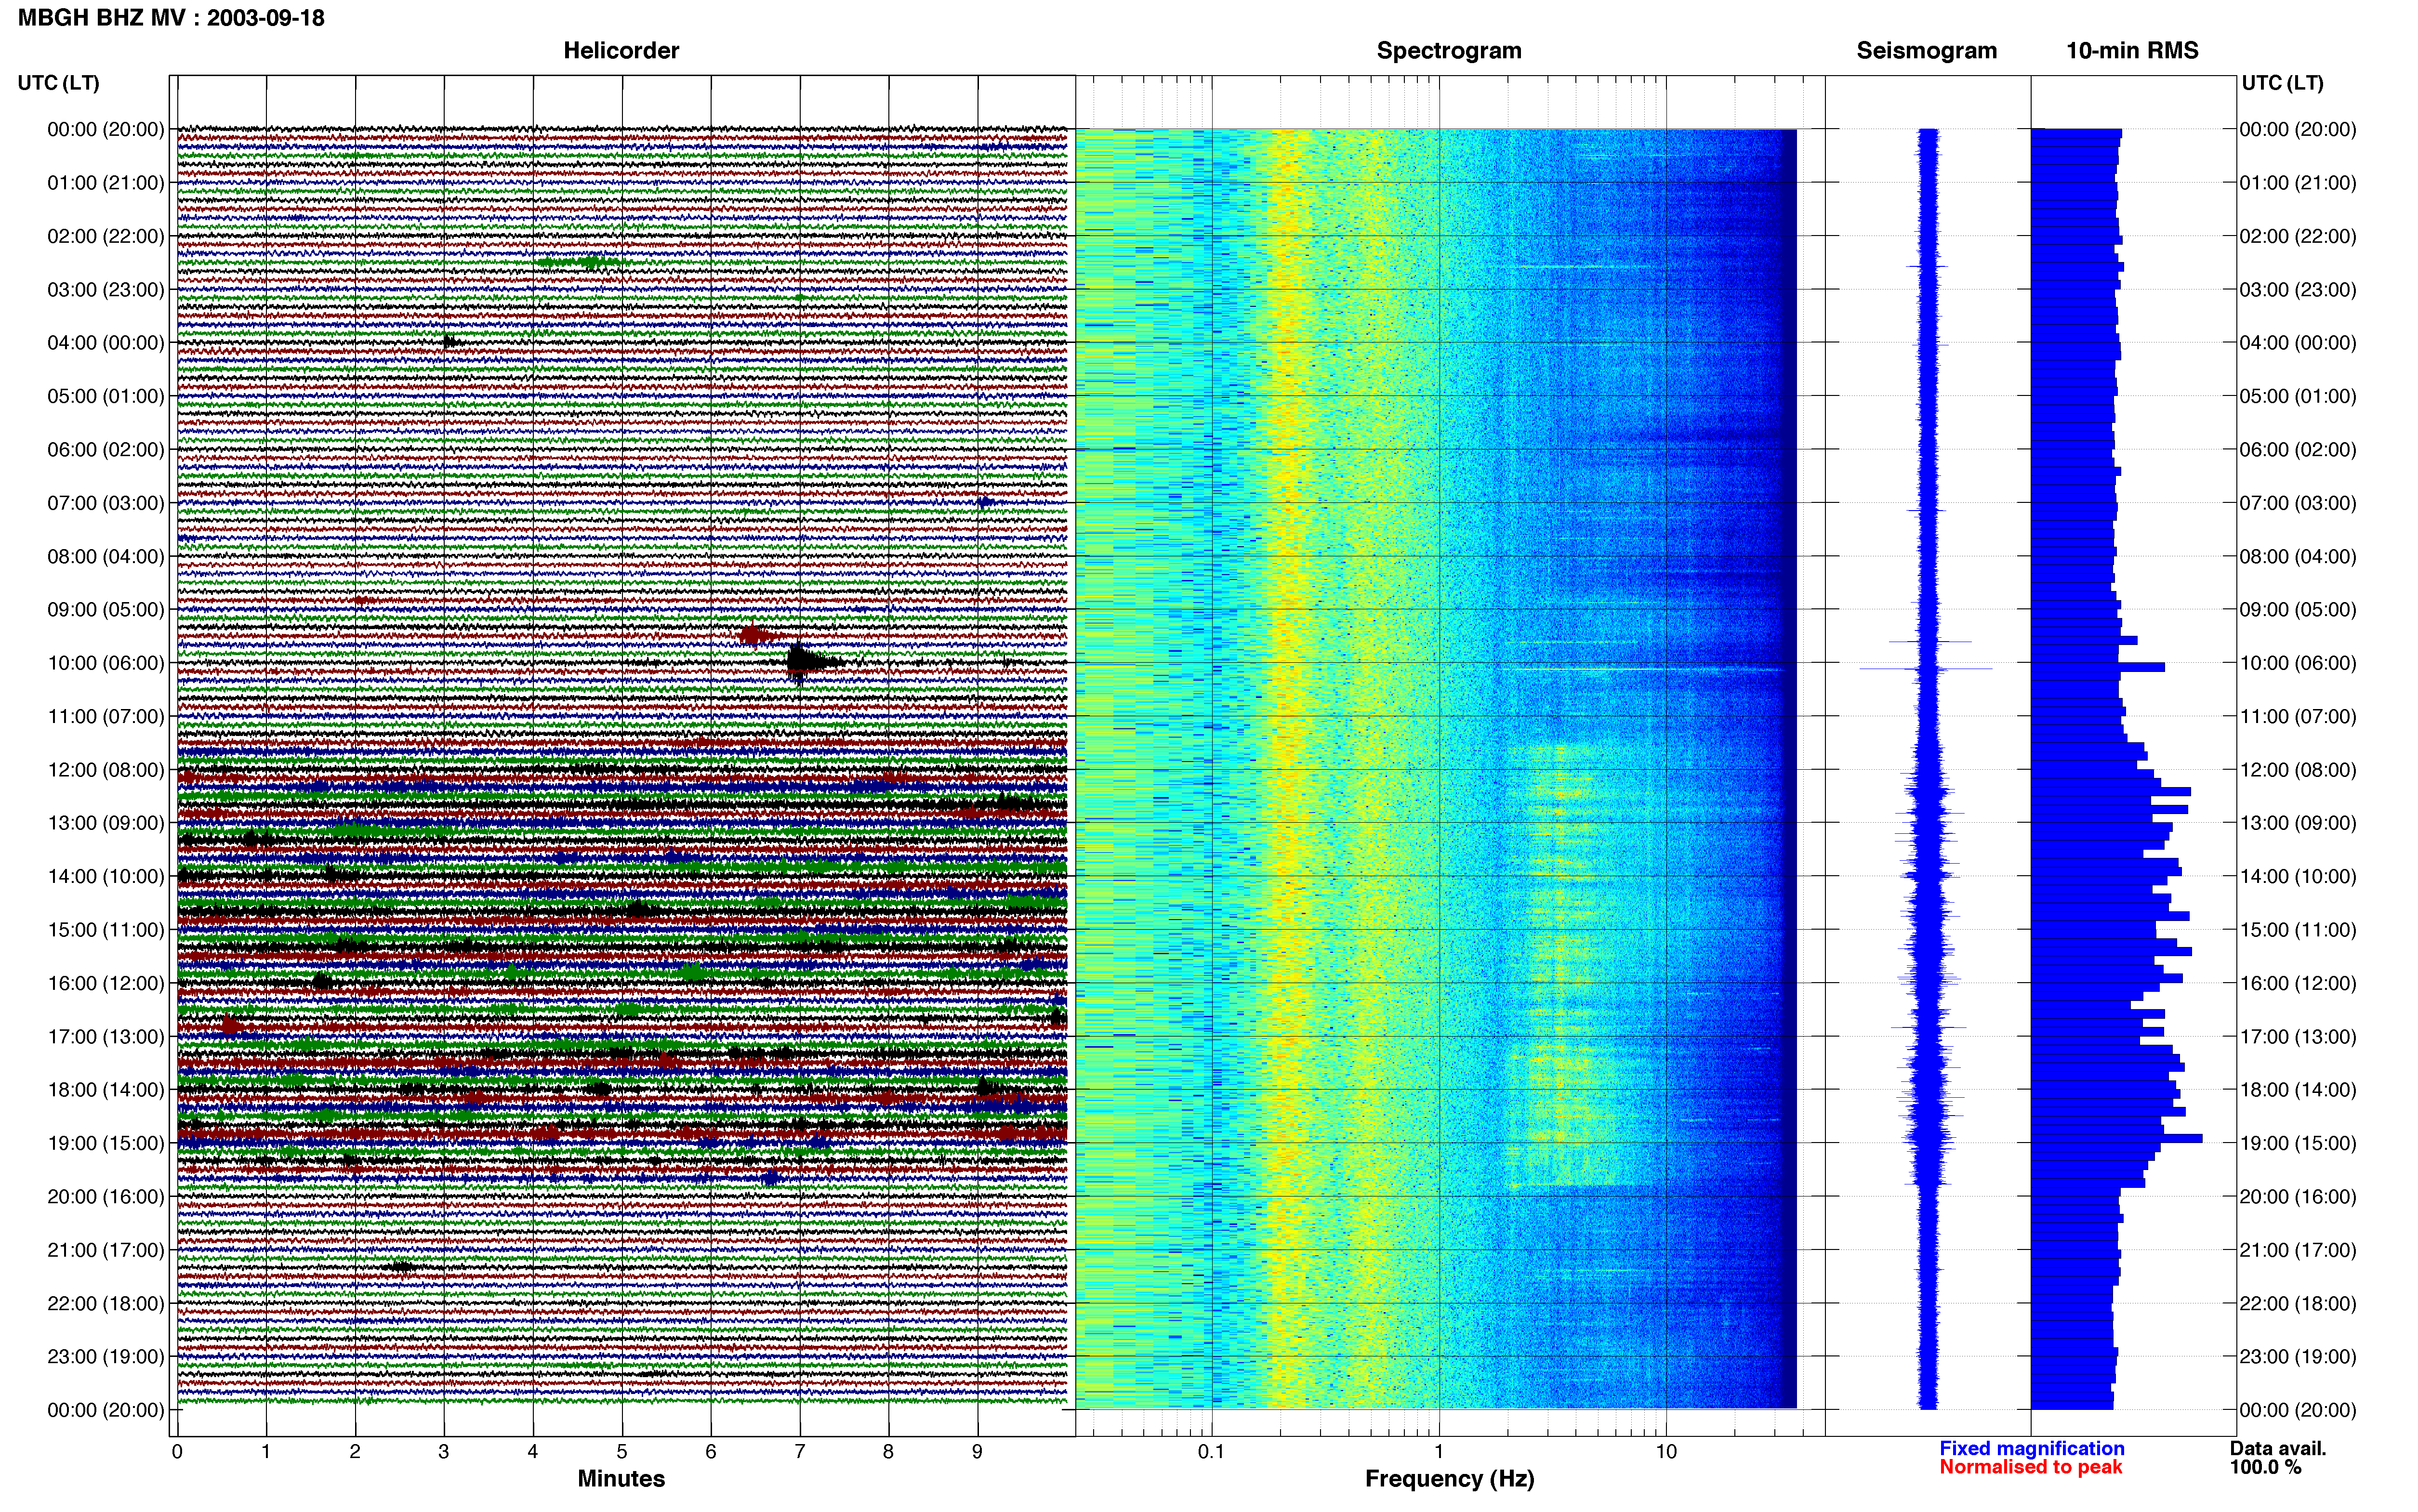Click the Fixed magnification legend text
2418x1512 pixels.
pyautogui.click(x=2032, y=1448)
